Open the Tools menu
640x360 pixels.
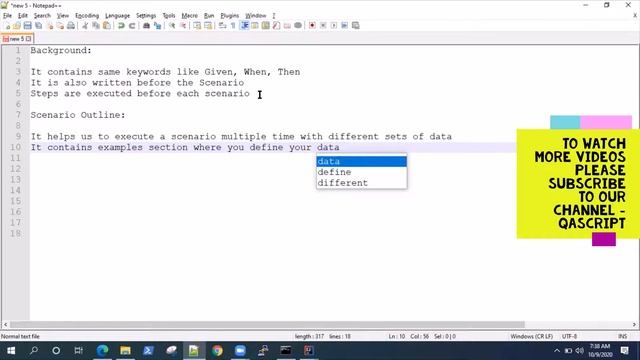[169, 16]
